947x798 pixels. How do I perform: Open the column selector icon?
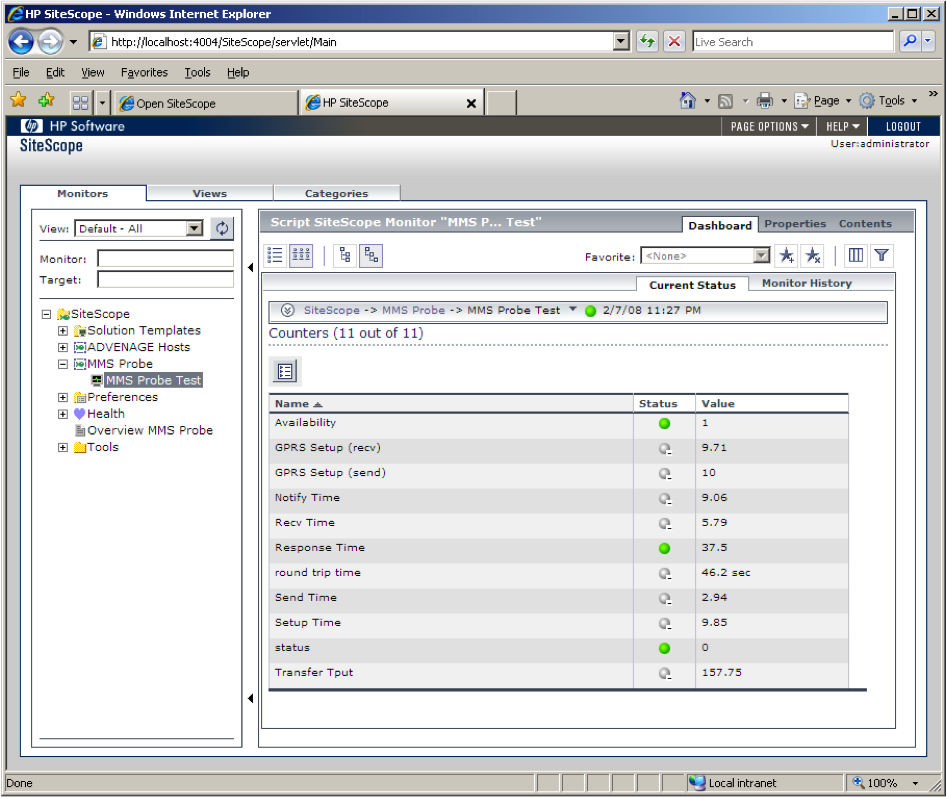(855, 256)
